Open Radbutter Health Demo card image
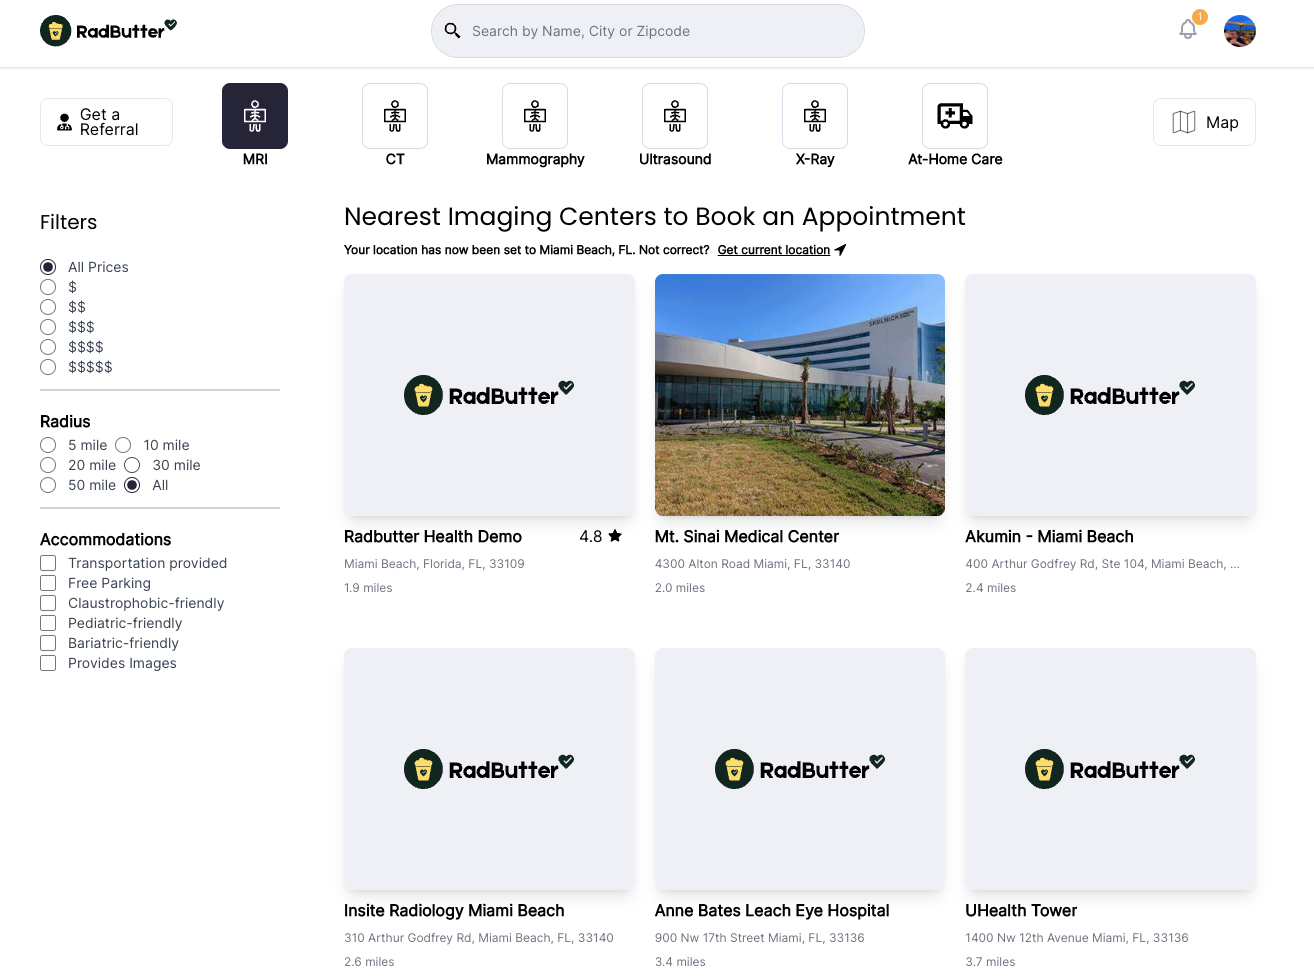This screenshot has width=1314, height=976. coord(489,395)
